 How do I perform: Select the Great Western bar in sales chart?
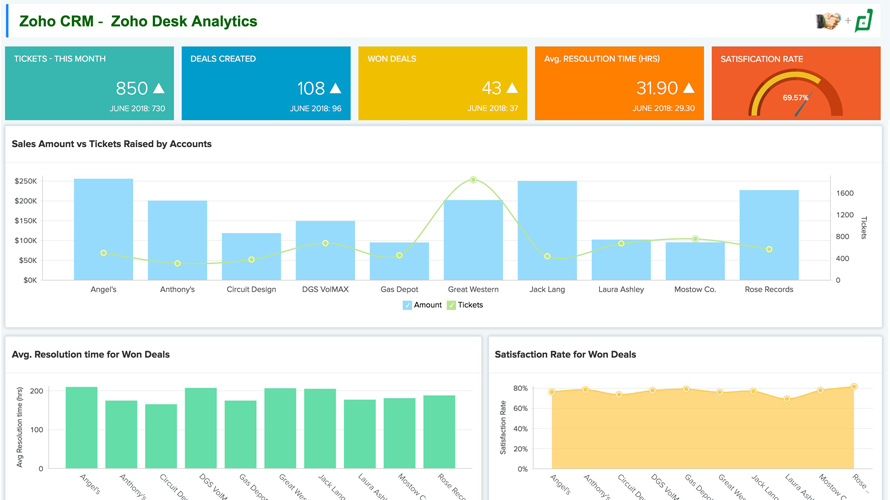473,240
